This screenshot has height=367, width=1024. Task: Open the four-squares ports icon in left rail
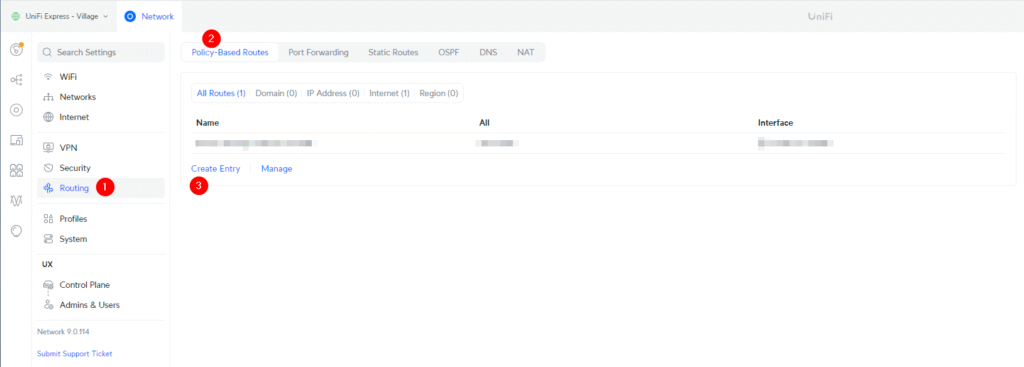click(16, 170)
